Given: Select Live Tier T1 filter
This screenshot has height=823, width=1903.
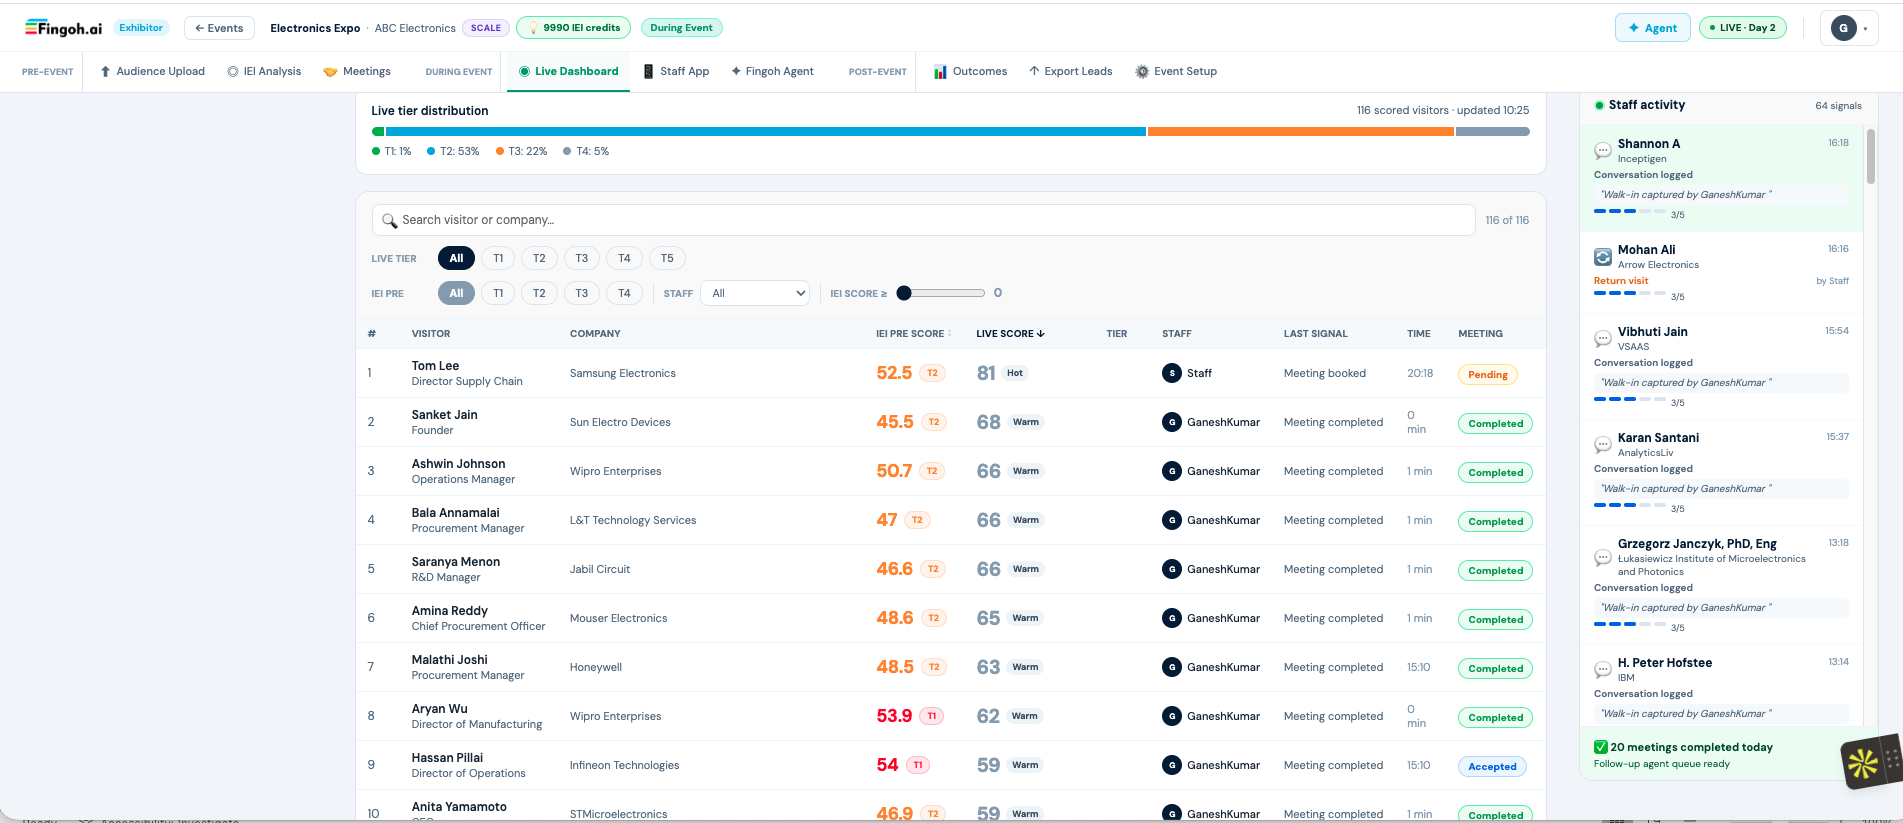Looking at the screenshot, I should tap(498, 258).
